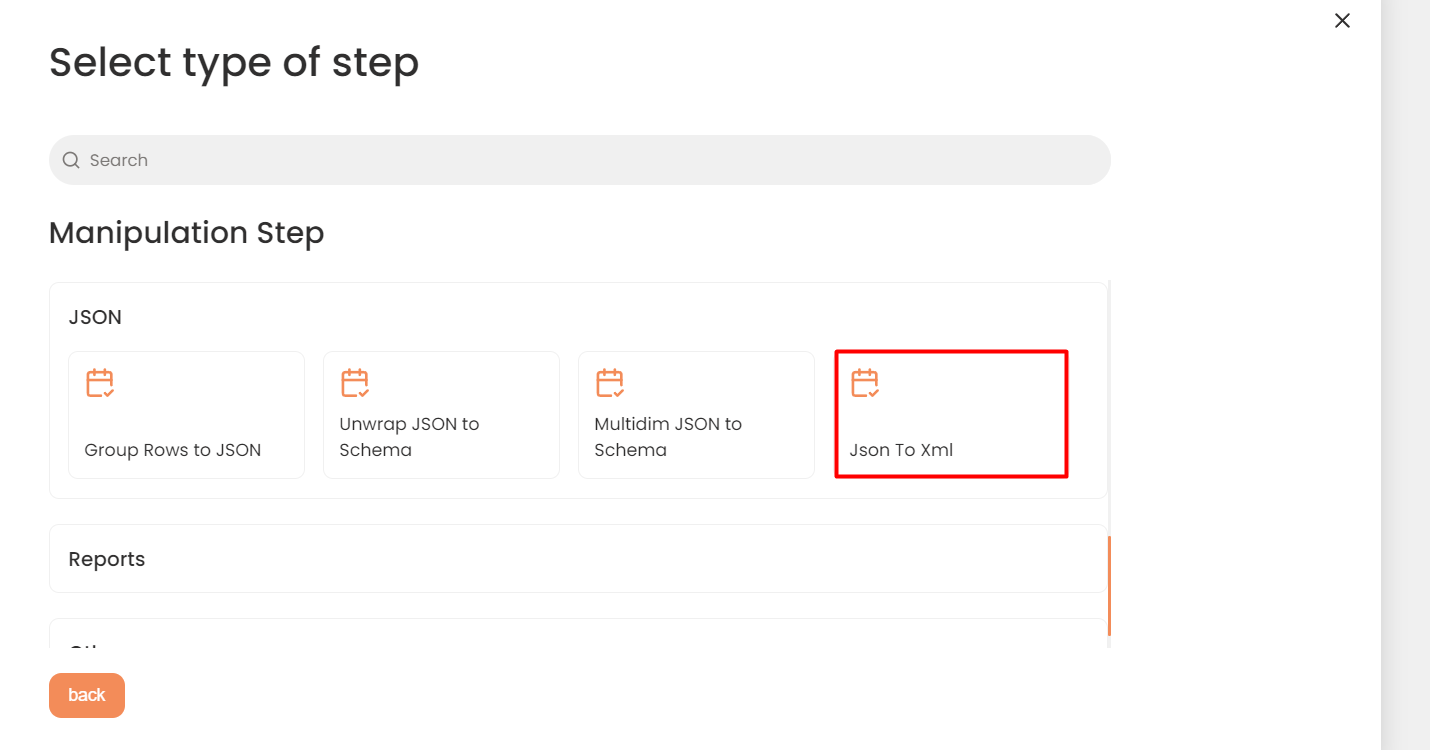The image size is (1430, 750).
Task: Click the Select type of step title
Action: (234, 63)
